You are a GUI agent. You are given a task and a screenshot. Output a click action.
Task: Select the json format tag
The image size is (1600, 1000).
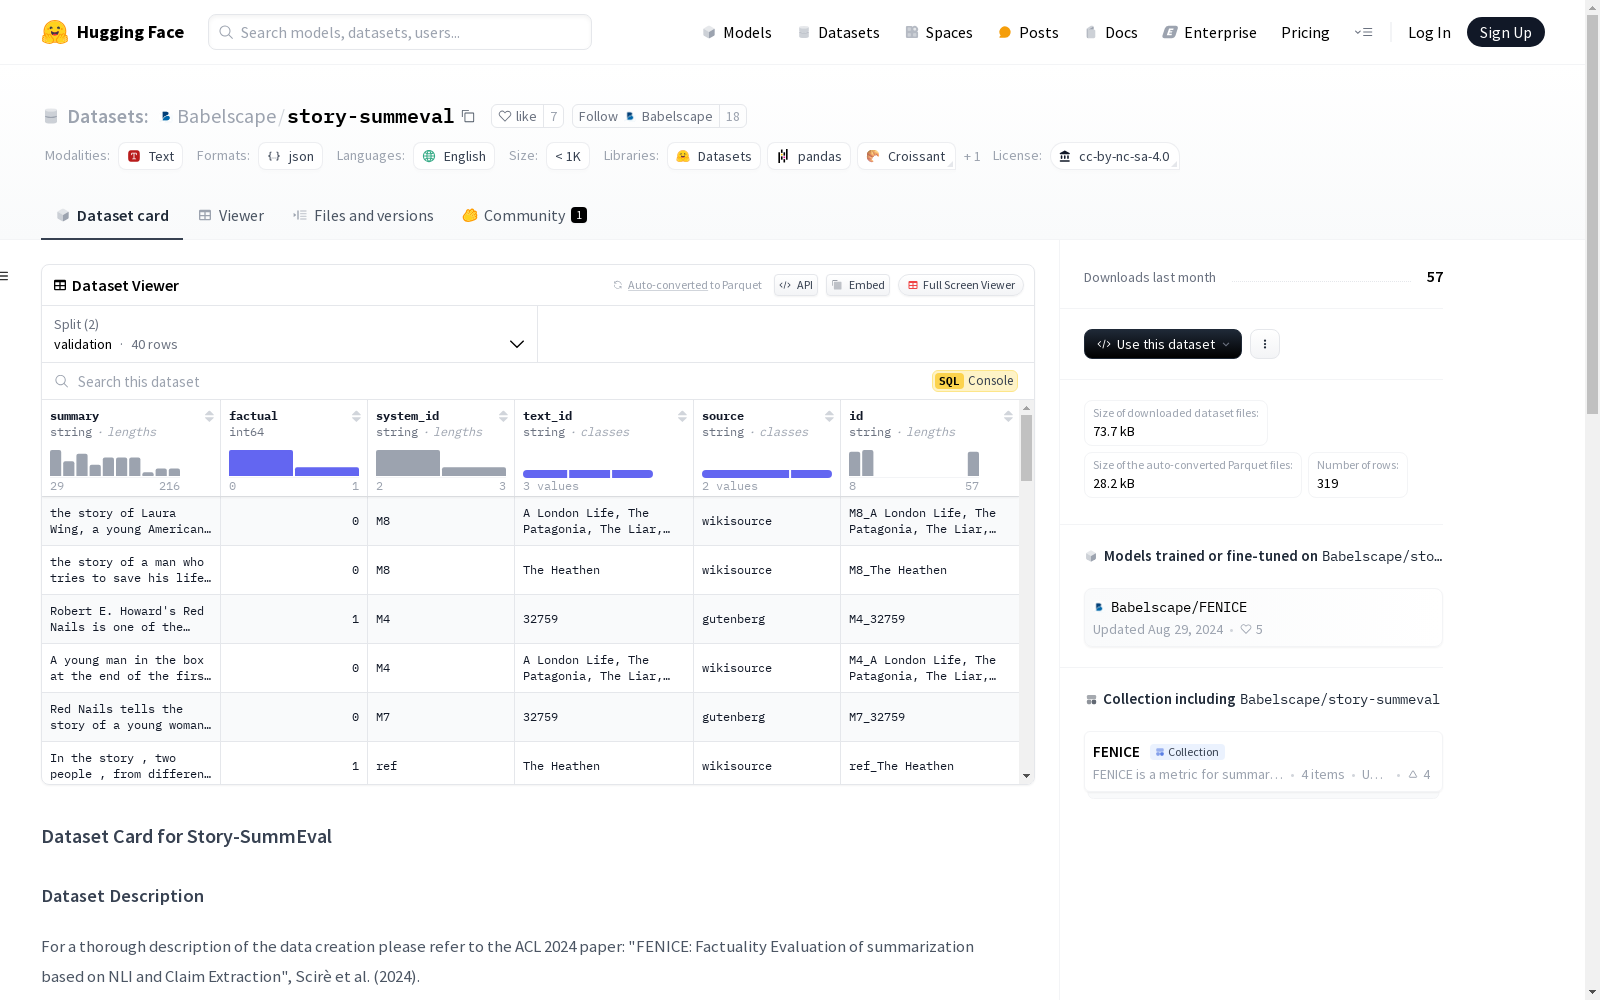point(291,156)
